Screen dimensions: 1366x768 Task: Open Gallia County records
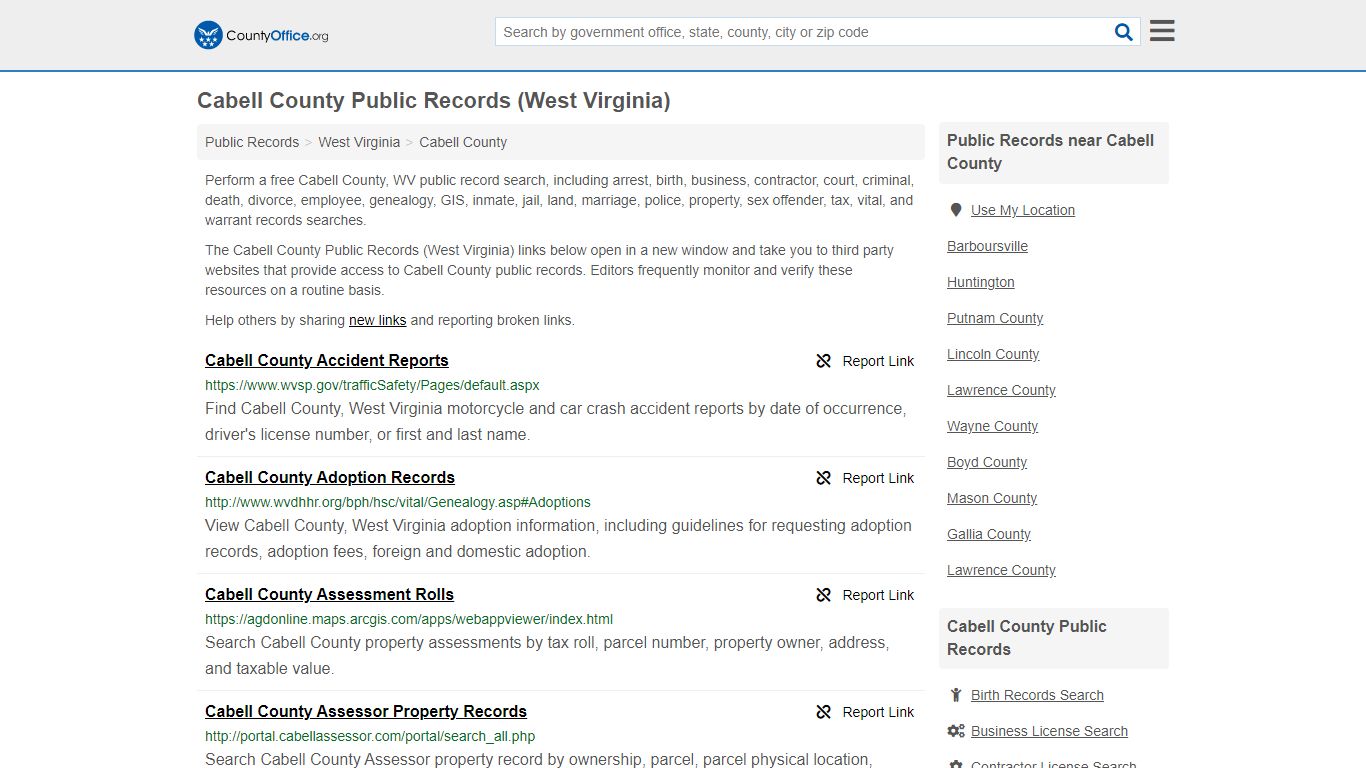989,534
